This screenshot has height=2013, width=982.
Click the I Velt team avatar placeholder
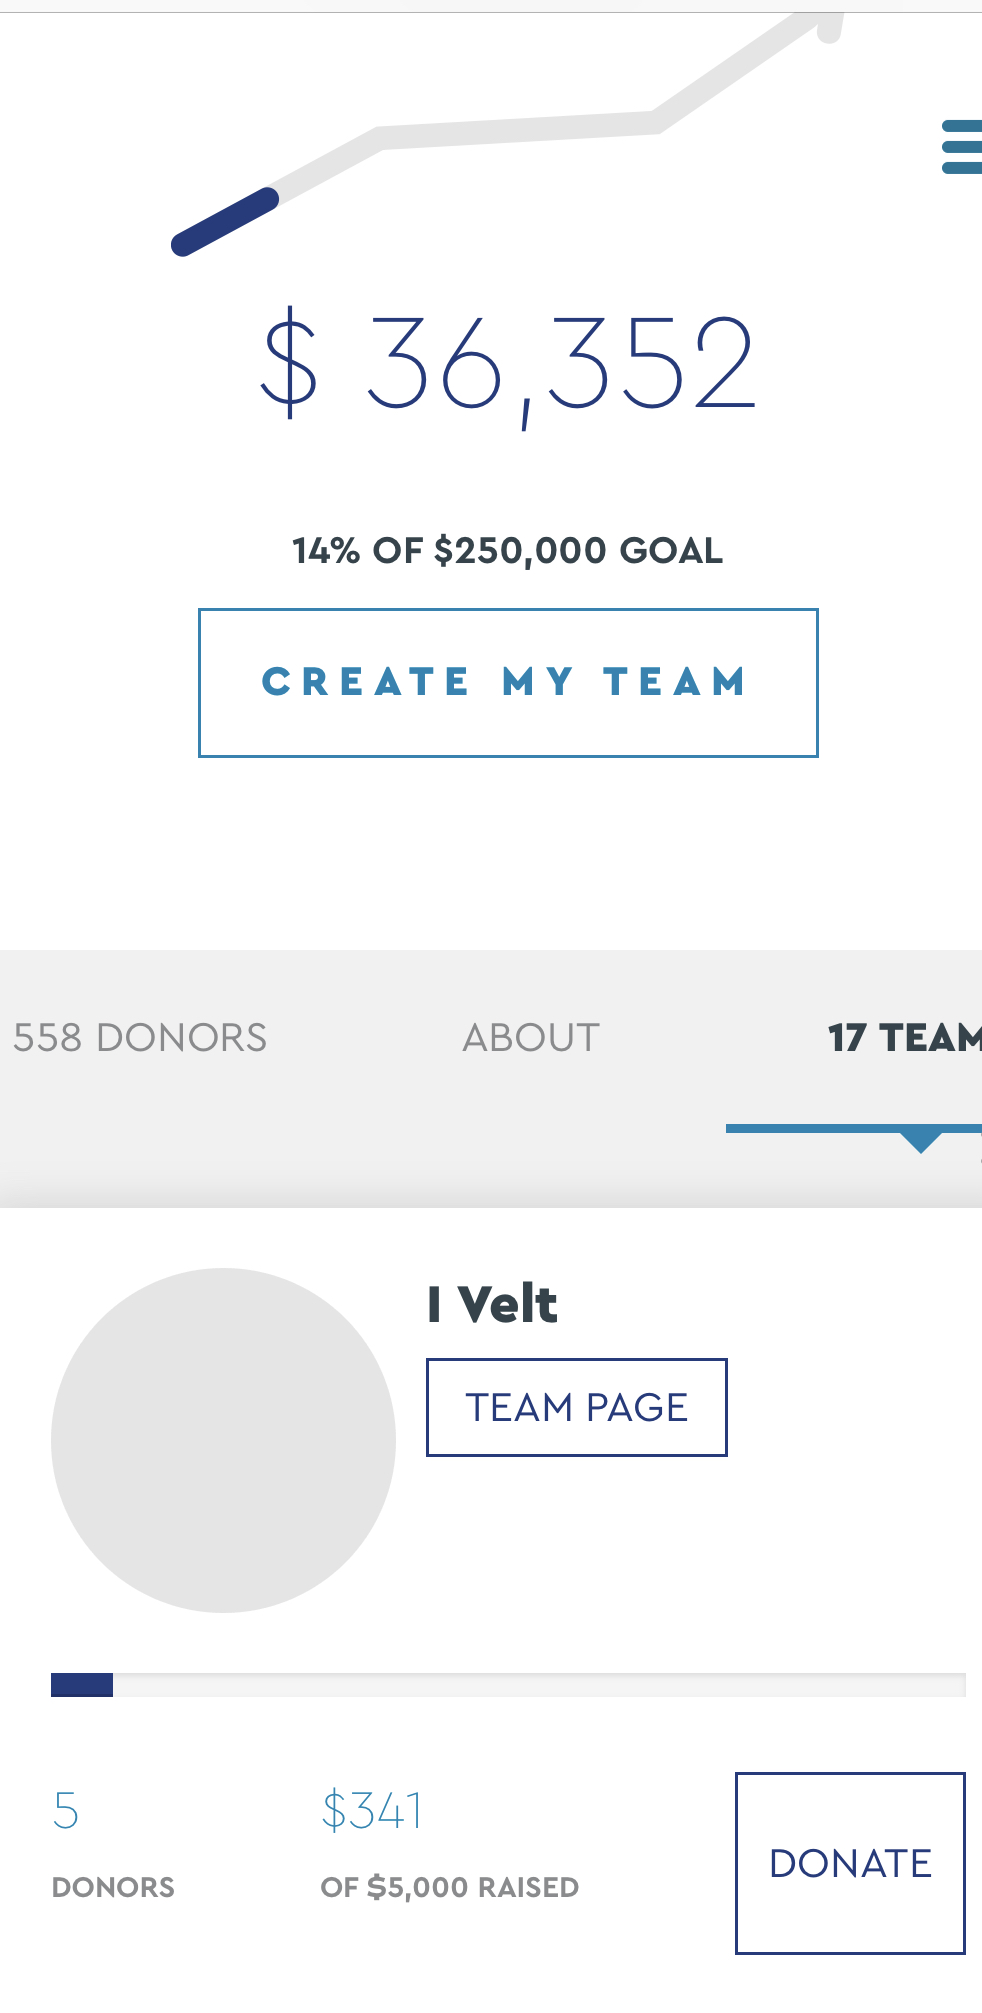(223, 1440)
